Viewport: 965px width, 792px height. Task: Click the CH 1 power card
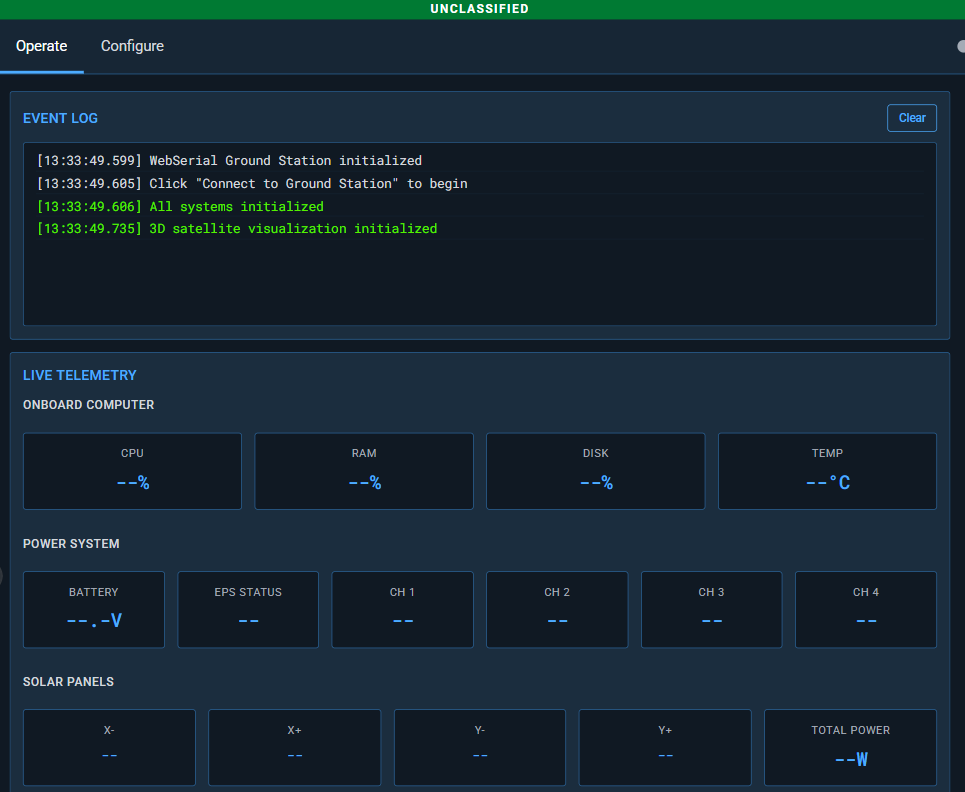coord(402,610)
